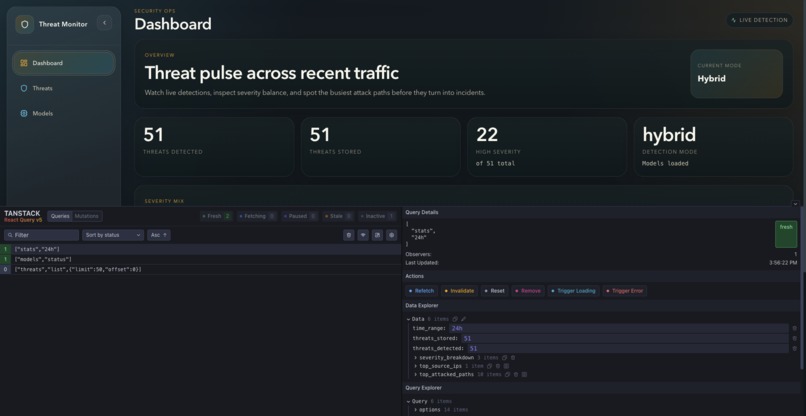Clear top_attacked_paths items with its list icon
Screen dimensions: 806x416
tap(524, 375)
